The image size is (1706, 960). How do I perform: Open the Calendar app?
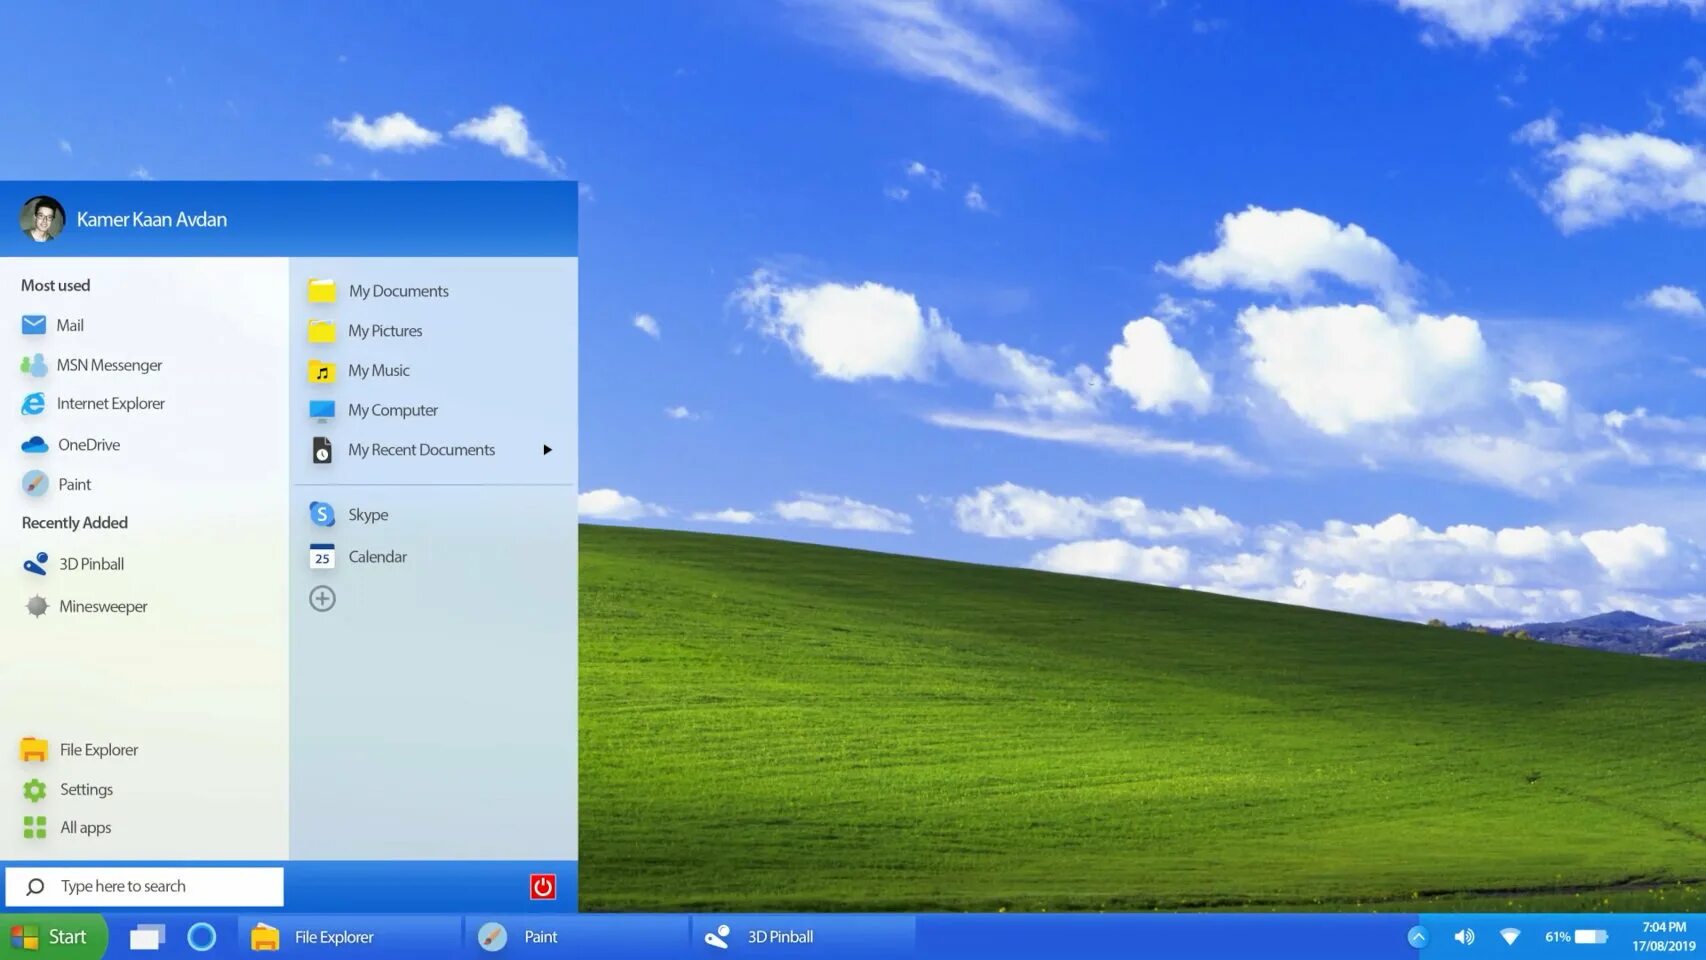coord(376,556)
